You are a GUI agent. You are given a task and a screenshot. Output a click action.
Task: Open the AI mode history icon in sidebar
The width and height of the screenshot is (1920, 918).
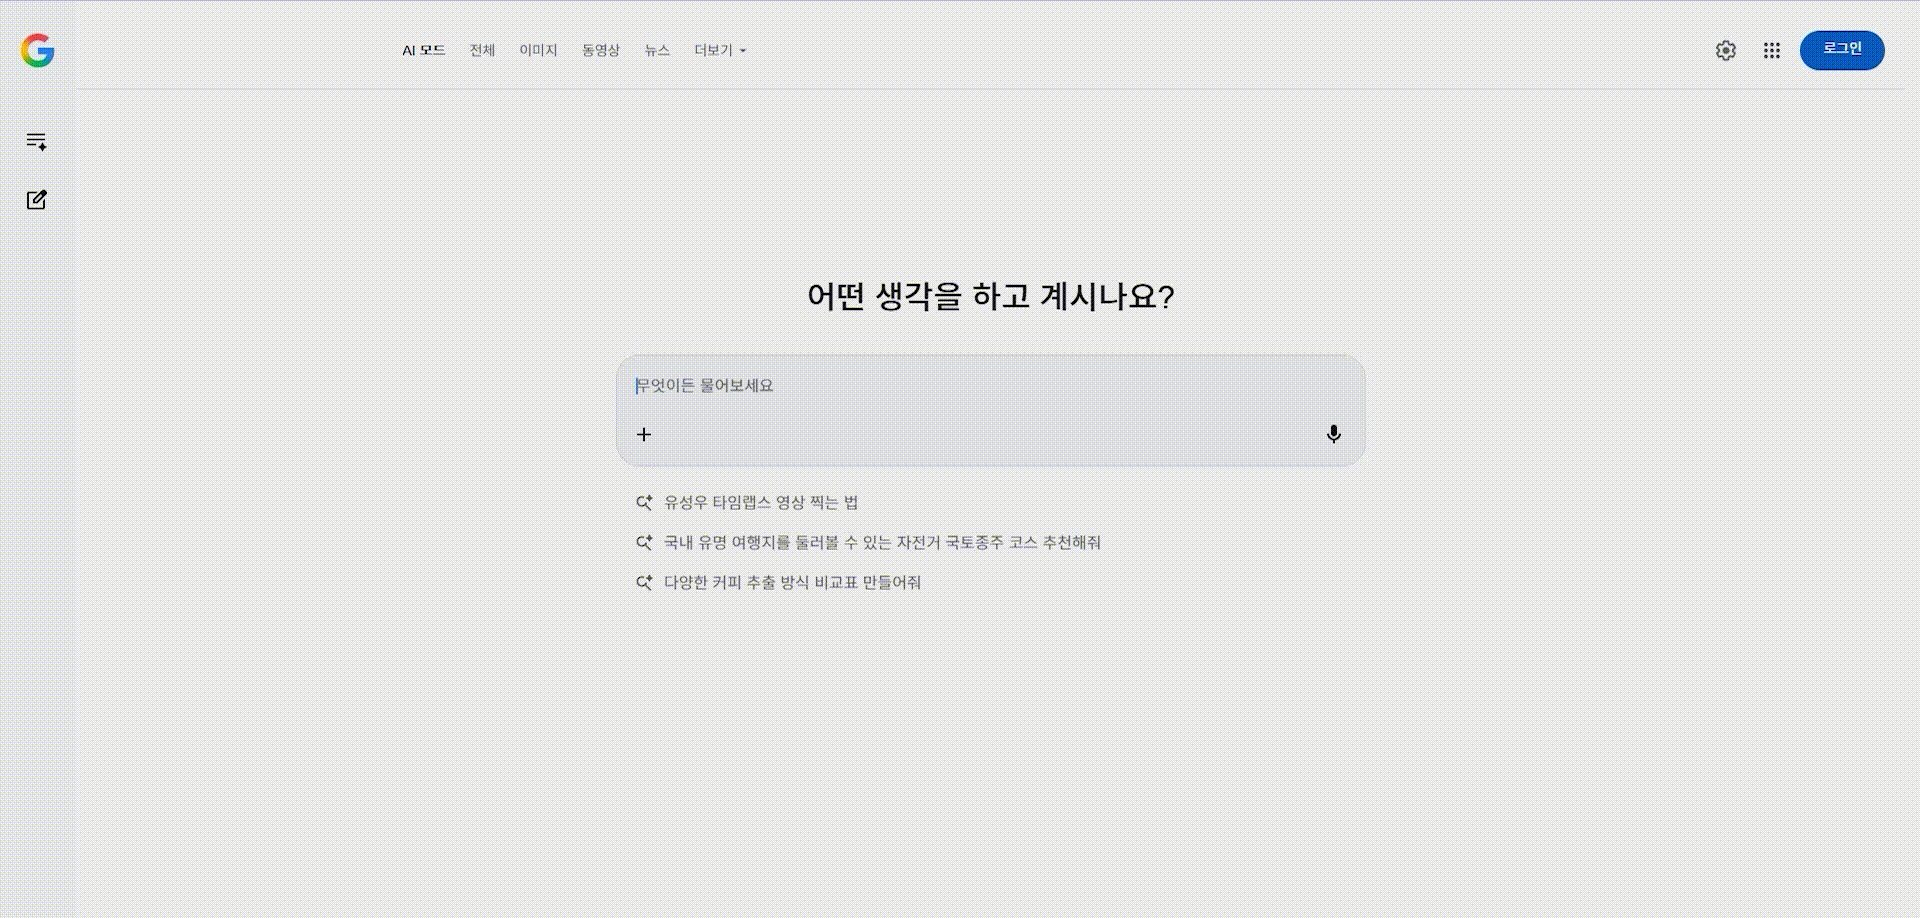pyautogui.click(x=37, y=141)
